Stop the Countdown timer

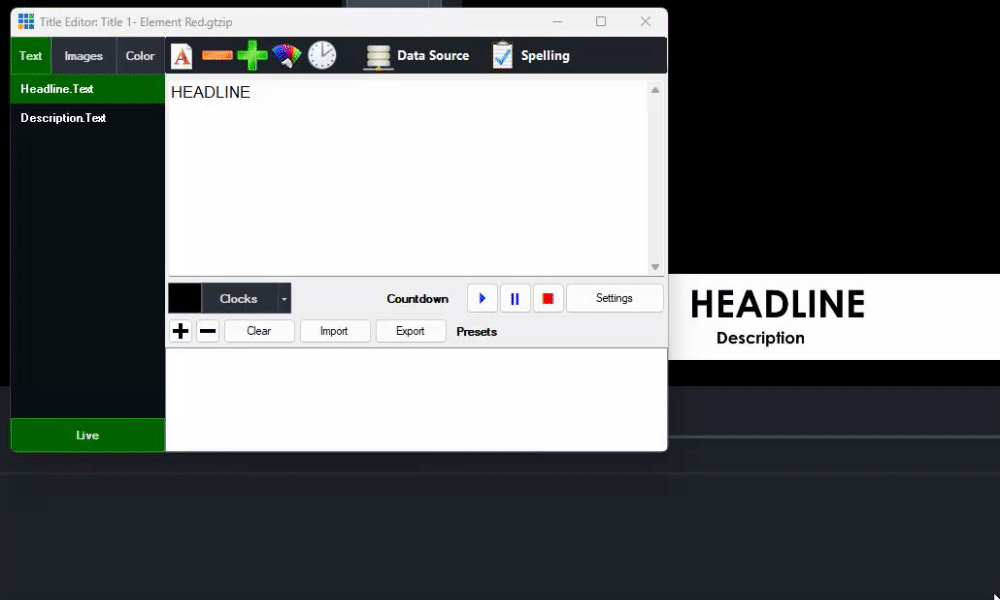point(548,298)
